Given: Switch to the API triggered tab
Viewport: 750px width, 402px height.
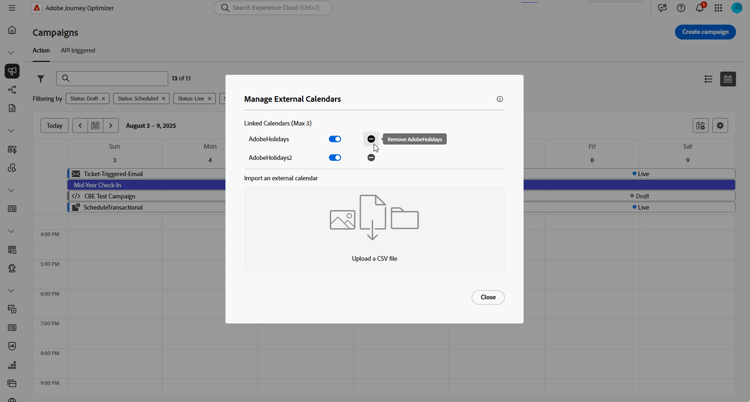Looking at the screenshot, I should pyautogui.click(x=78, y=50).
